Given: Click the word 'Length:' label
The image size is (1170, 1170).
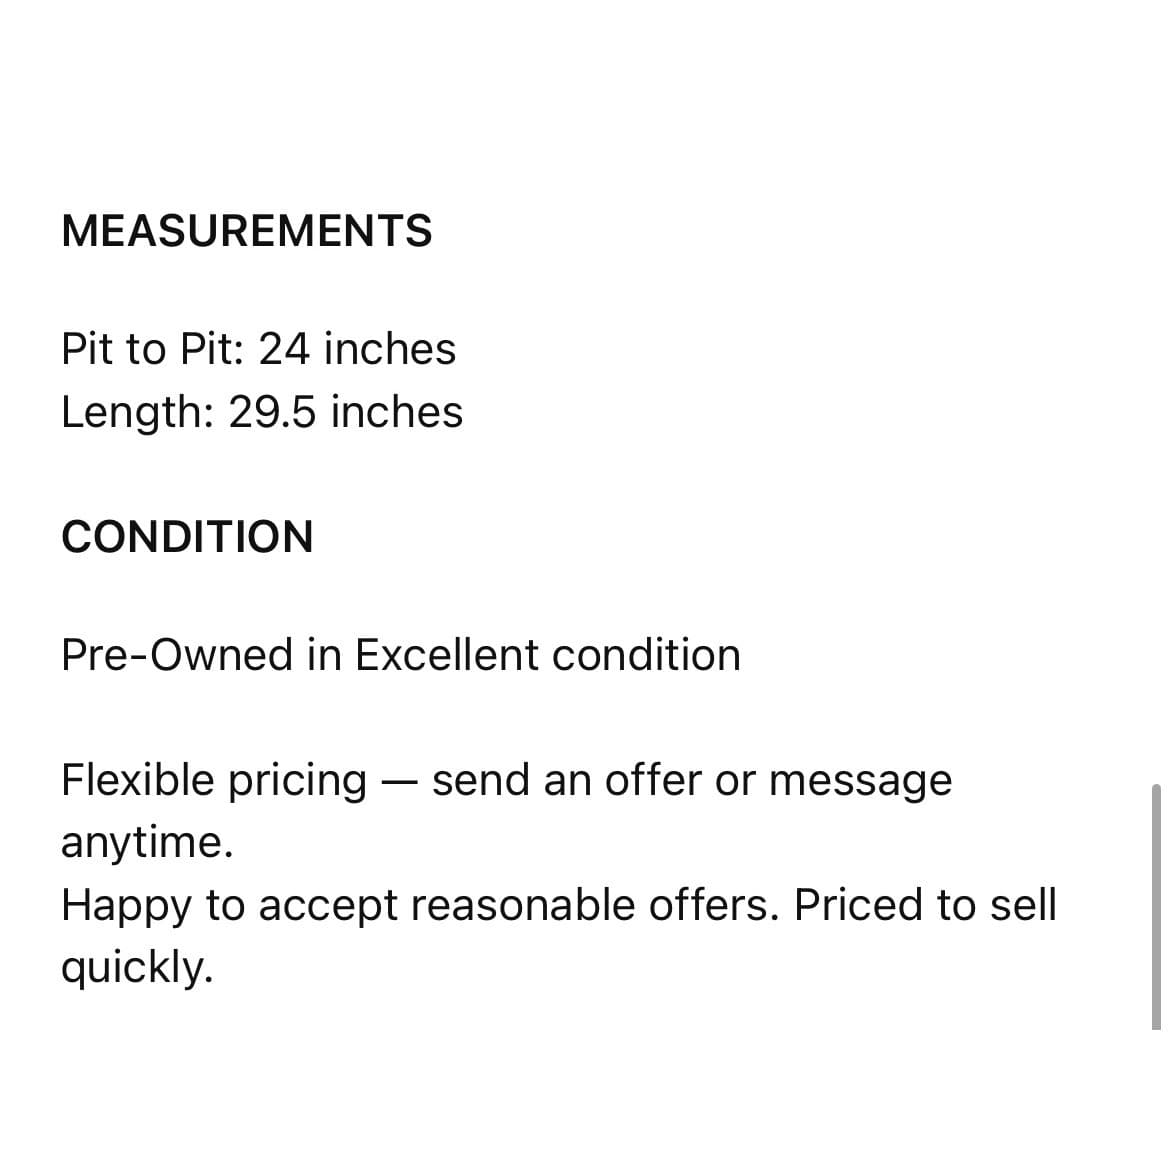Looking at the screenshot, I should (138, 413).
